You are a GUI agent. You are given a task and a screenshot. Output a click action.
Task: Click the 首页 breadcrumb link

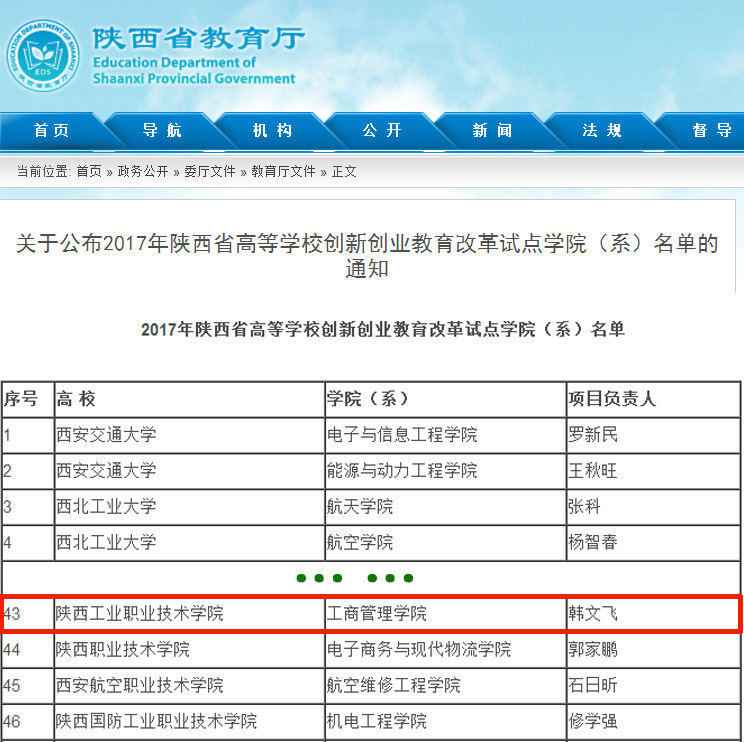89,172
